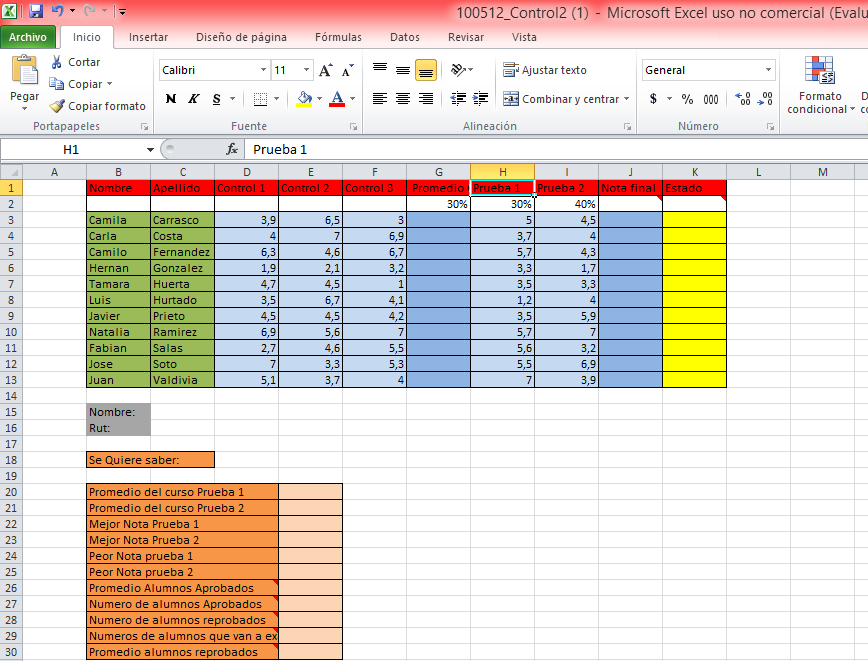Open the Fuente dialog launcher
This screenshot has width=868, height=661.
coord(353,127)
